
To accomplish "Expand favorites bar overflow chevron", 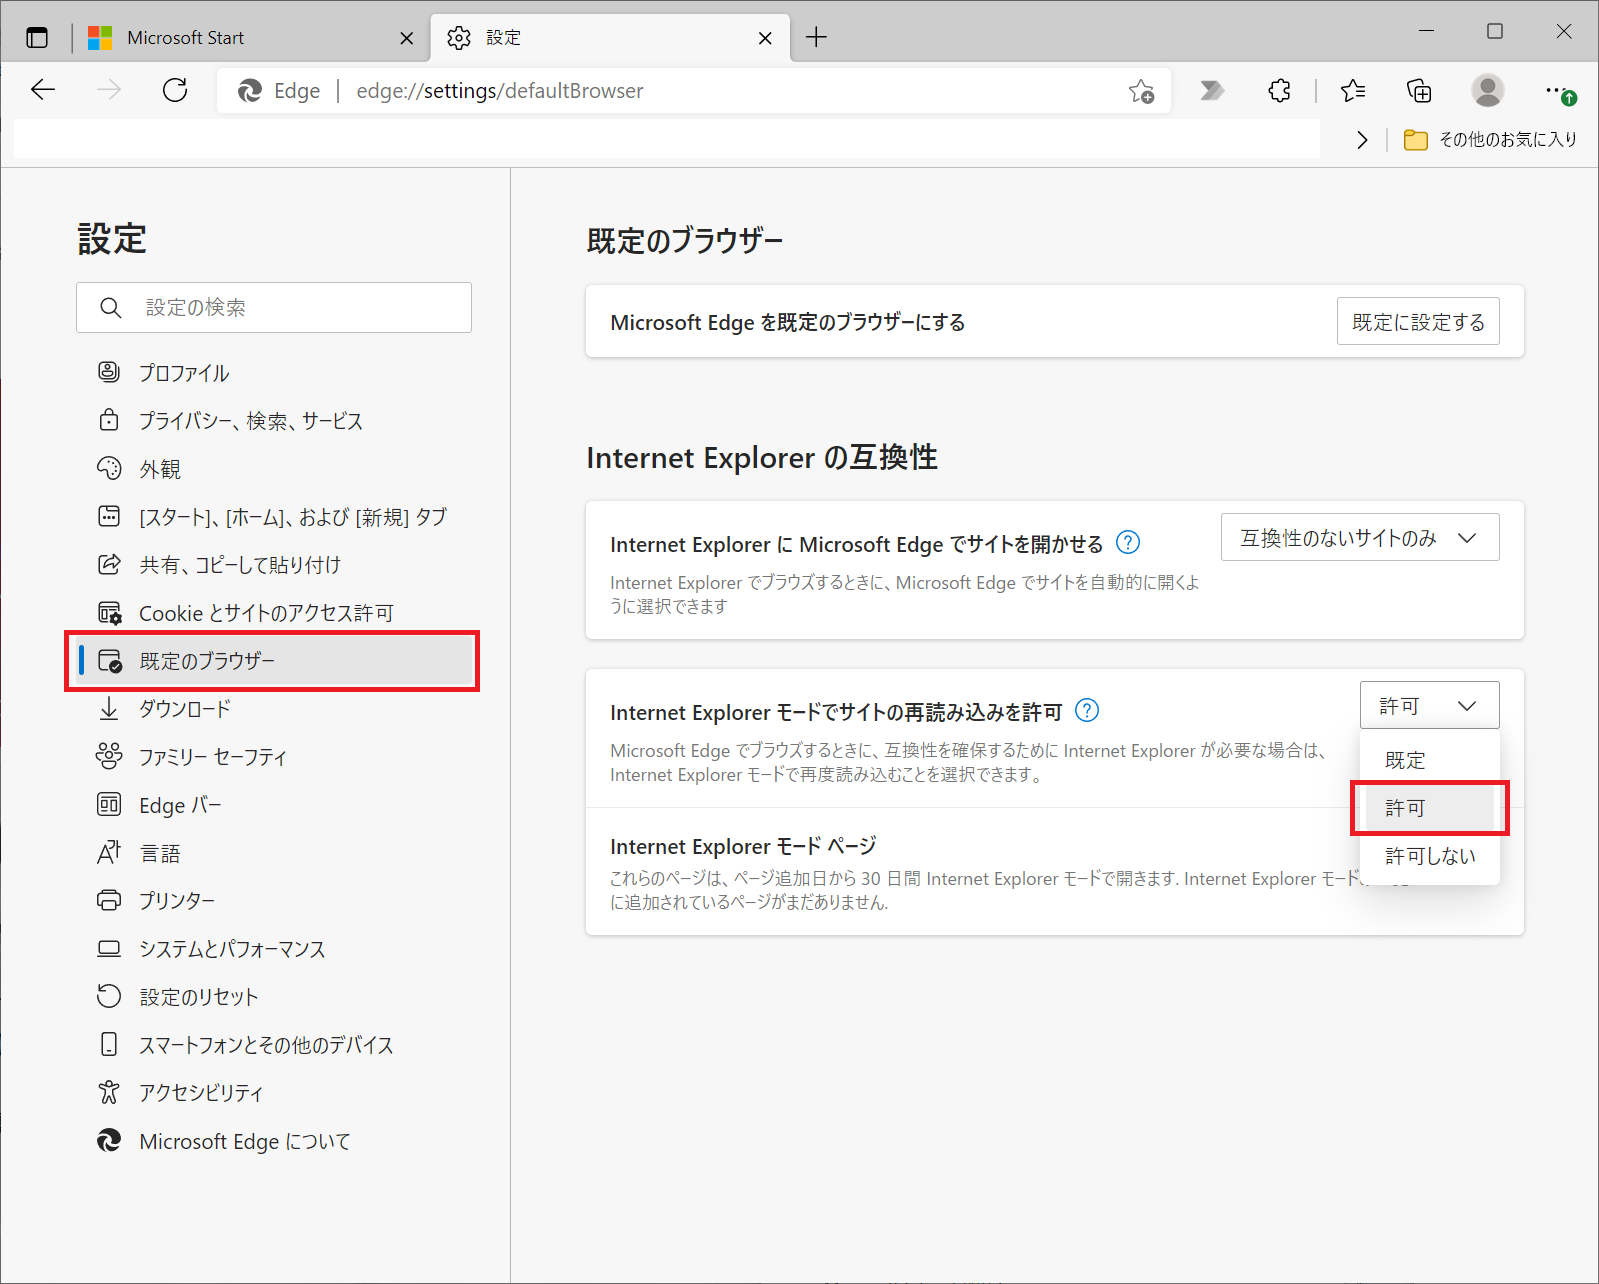I will coord(1361,140).
